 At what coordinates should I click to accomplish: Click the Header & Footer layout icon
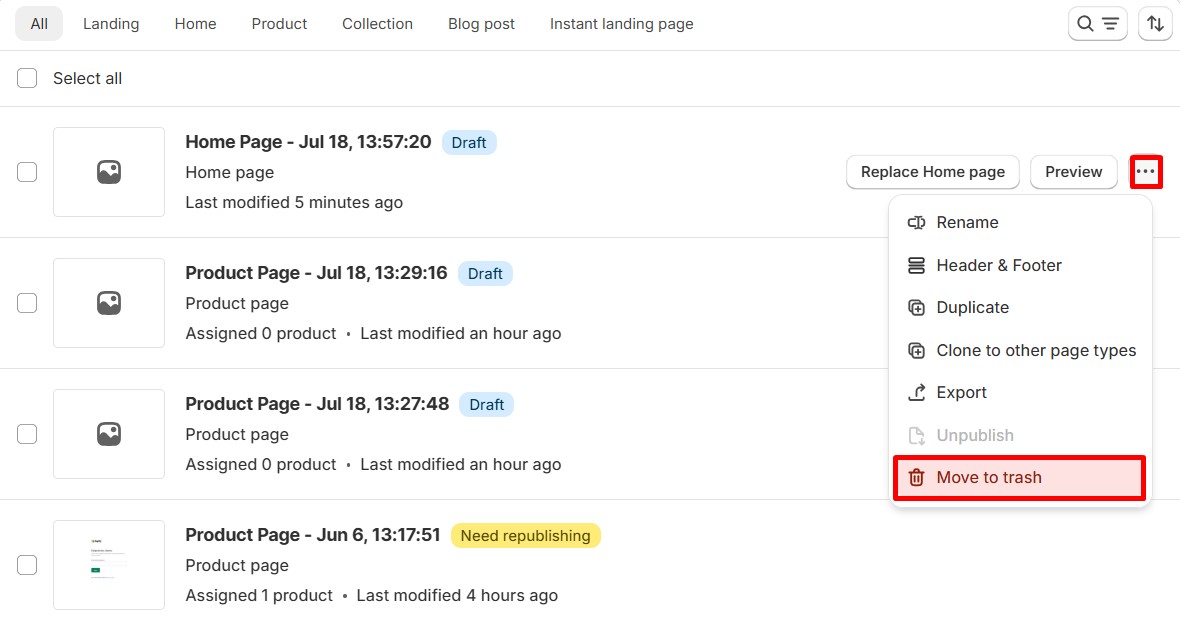916,266
